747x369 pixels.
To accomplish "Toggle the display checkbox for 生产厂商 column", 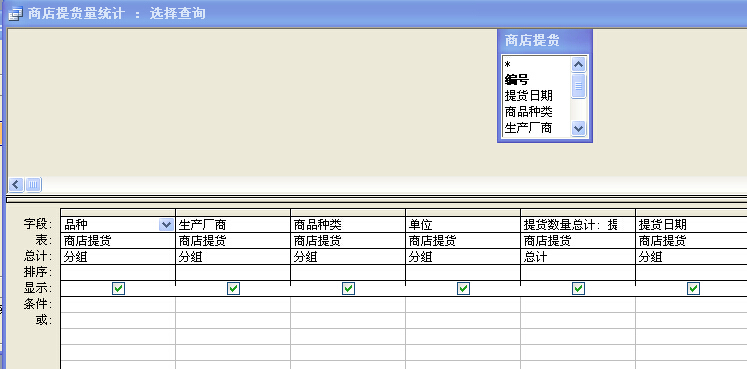I will [x=233, y=289].
